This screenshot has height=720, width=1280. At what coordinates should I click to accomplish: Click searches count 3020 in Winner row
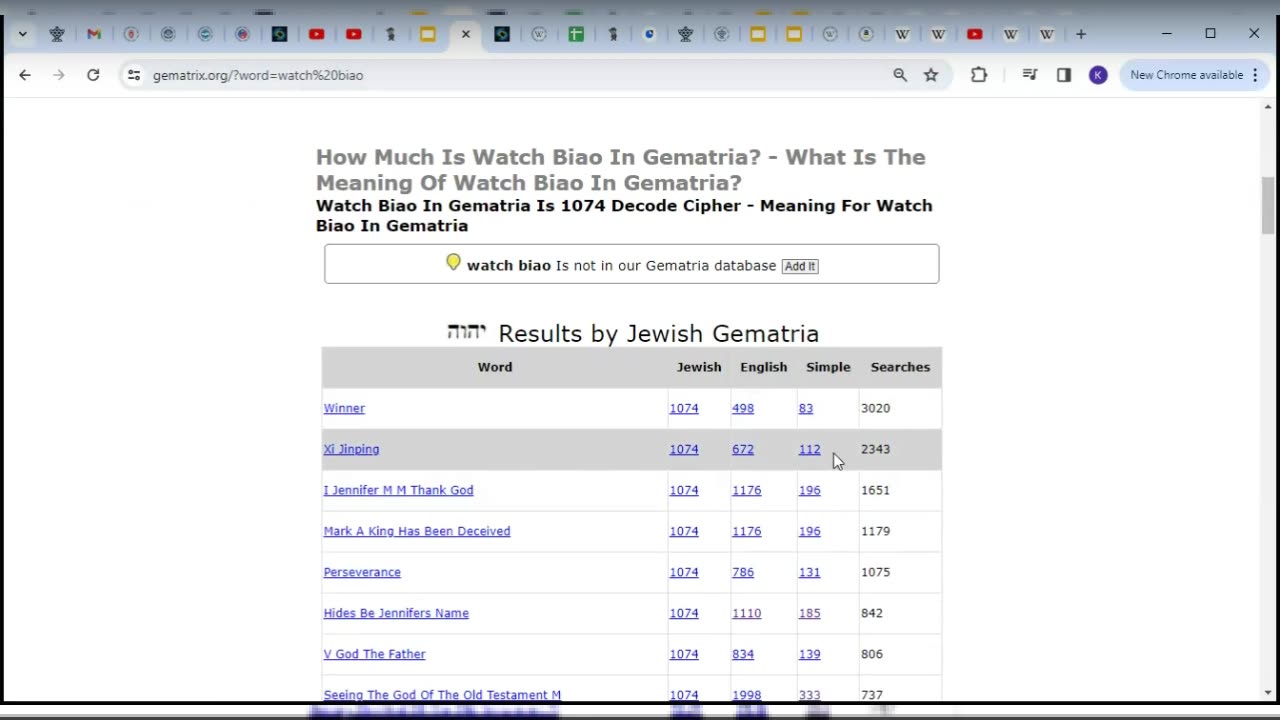875,408
